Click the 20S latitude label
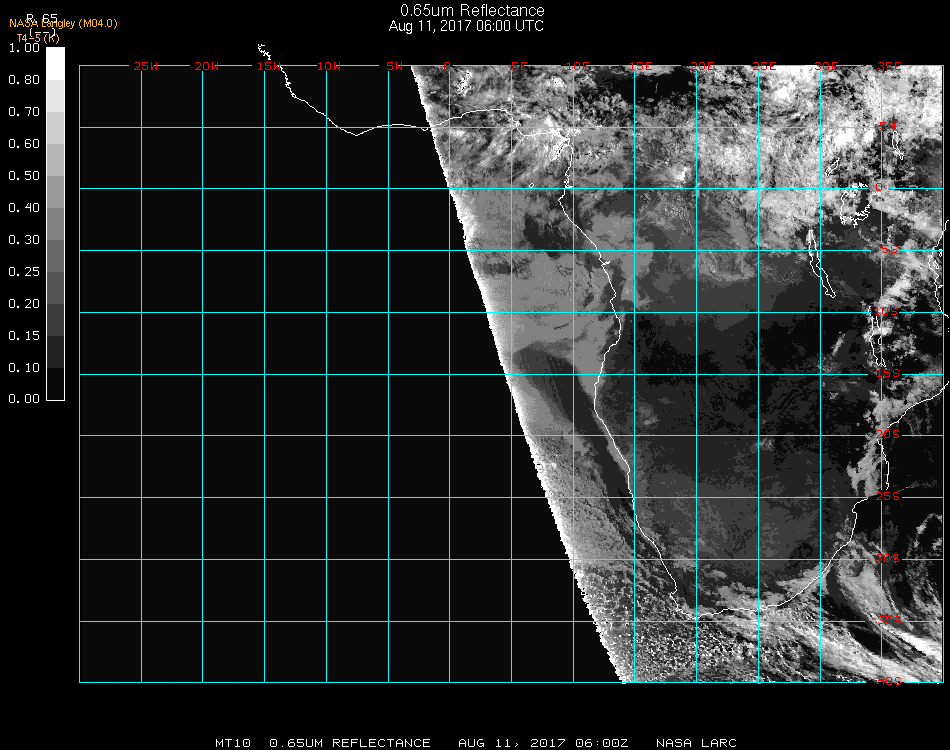The image size is (950, 750). [x=888, y=434]
